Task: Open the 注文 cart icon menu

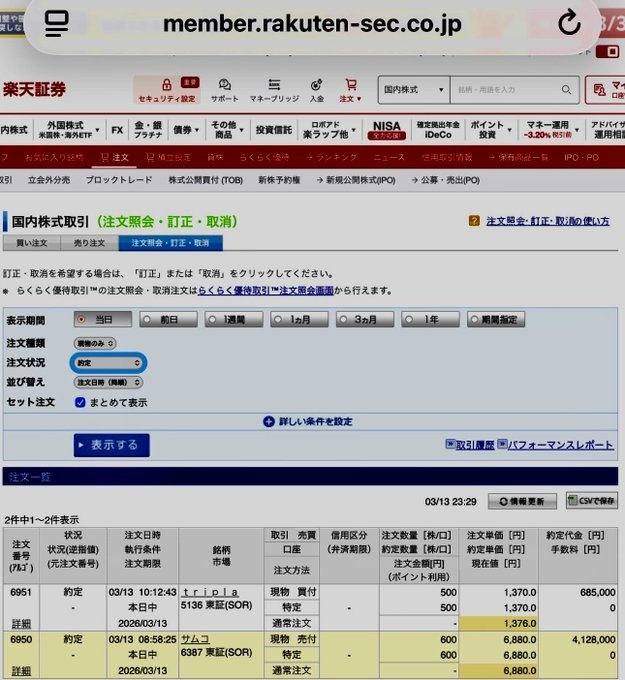Action: 350,90
